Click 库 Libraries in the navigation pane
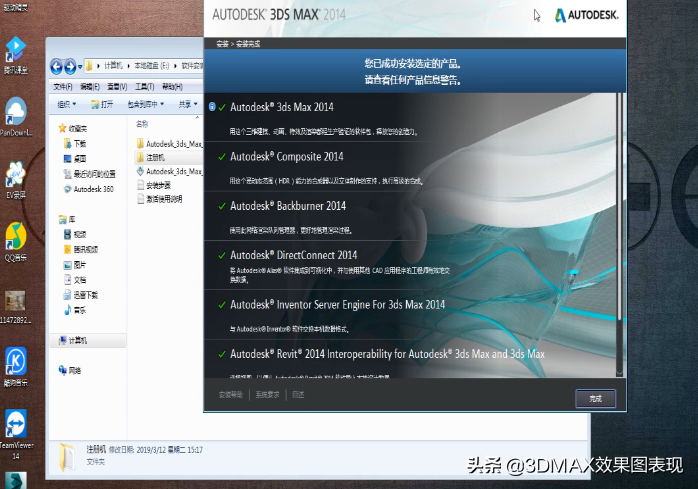Image resolution: width=698 pixels, height=489 pixels. point(67,219)
